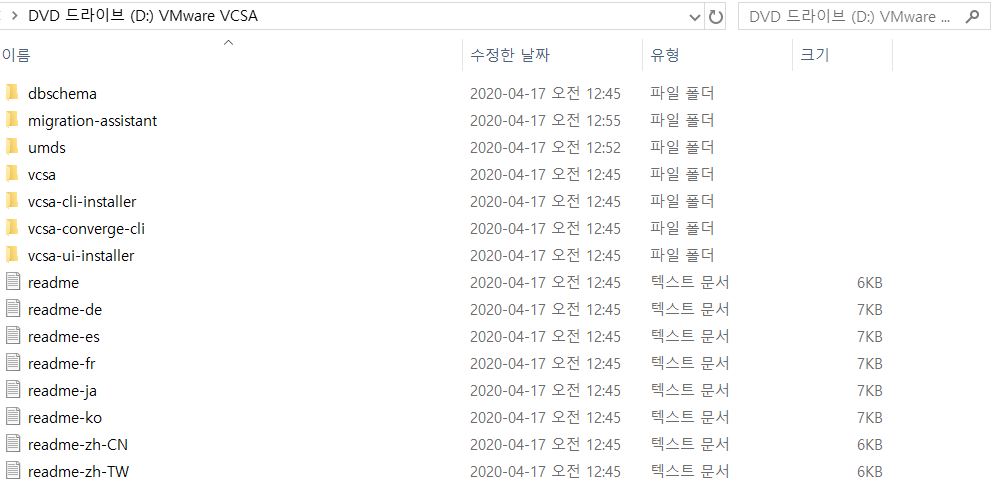Click the 7KB size of readme-ja
Image resolution: width=997 pixels, height=496 pixels.
(869, 390)
